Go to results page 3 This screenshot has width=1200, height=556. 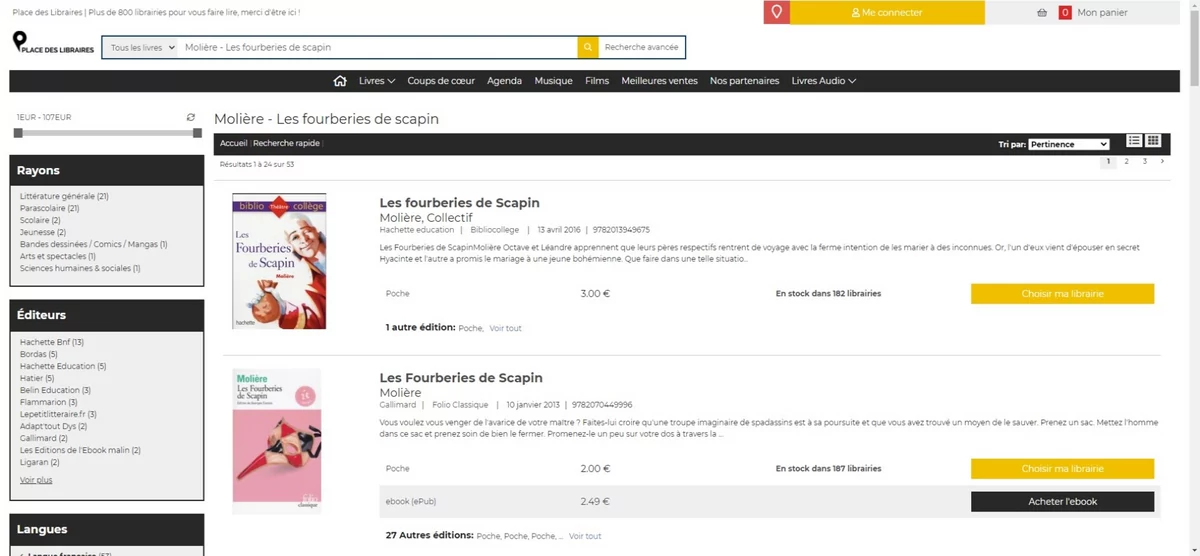(x=1144, y=161)
